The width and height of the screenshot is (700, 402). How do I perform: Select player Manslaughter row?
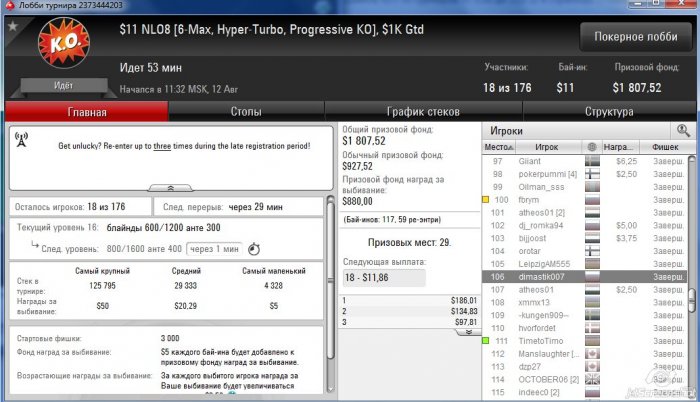pyautogui.click(x=584, y=354)
